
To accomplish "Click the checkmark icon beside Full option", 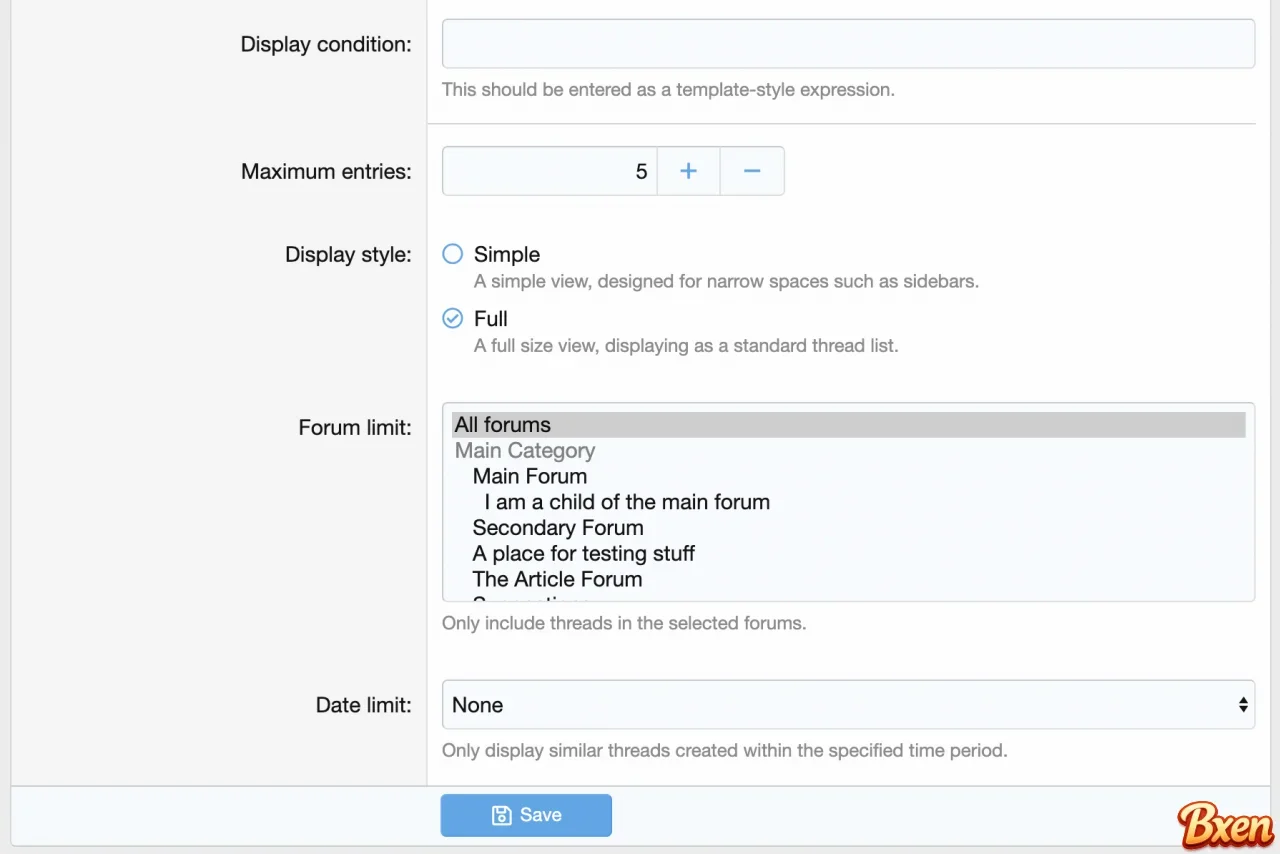I will (x=452, y=318).
